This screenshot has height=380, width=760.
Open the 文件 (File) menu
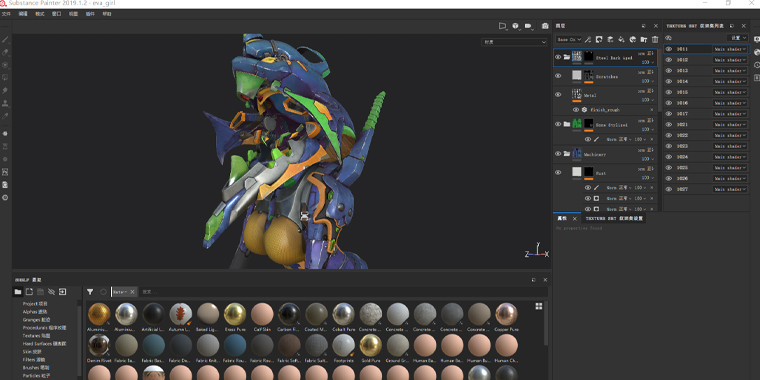point(6,14)
